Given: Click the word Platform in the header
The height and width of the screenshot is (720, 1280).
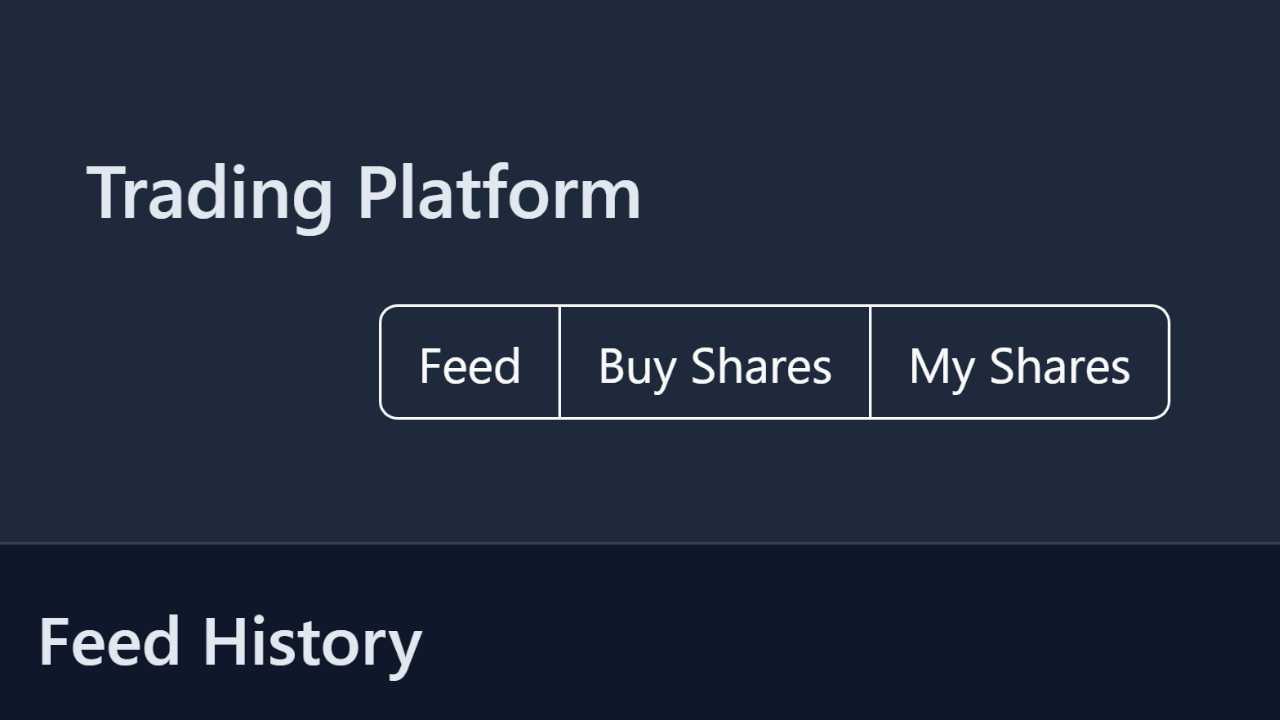Looking at the screenshot, I should pyautogui.click(x=499, y=192).
